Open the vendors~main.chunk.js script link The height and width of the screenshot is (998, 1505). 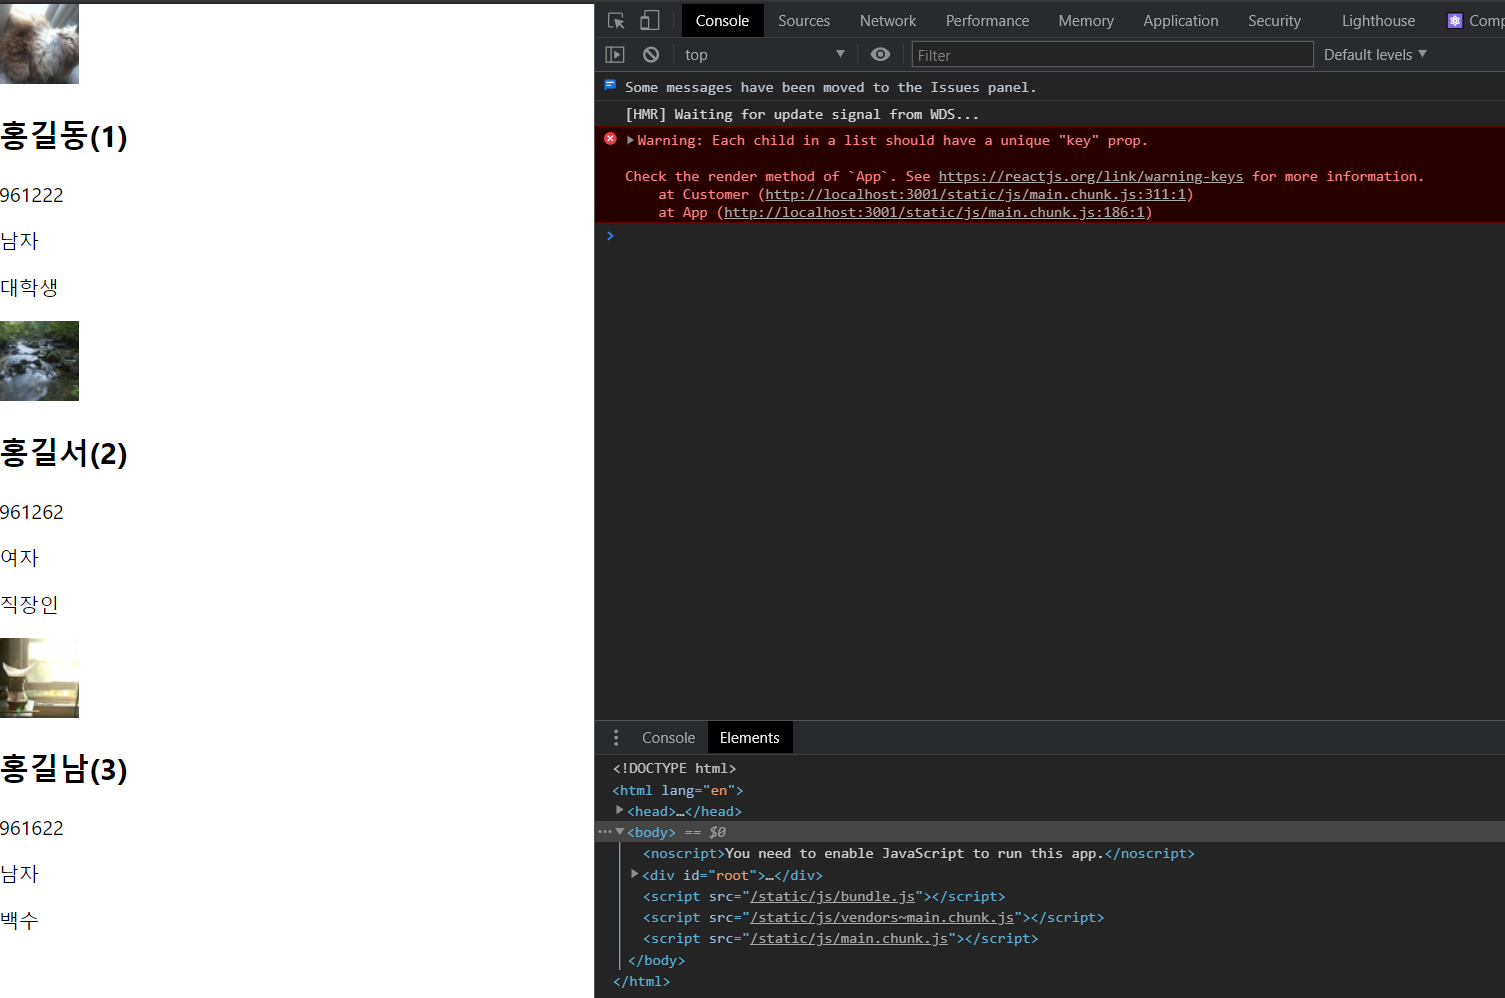(x=882, y=918)
